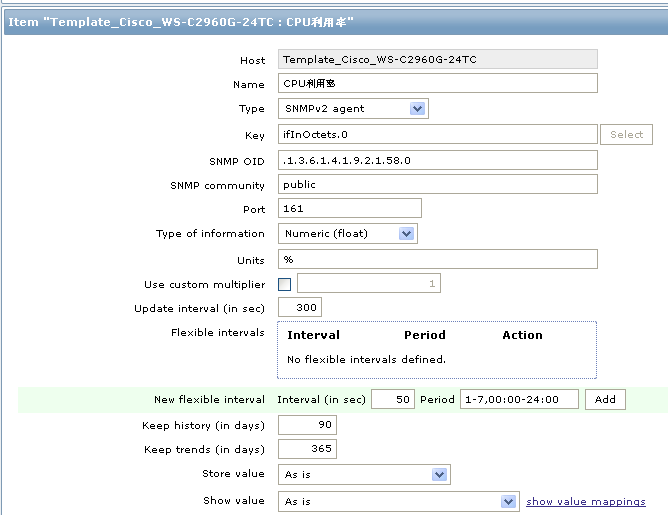Click the Select button next to Key
This screenshot has height=515, width=668.
626,135
